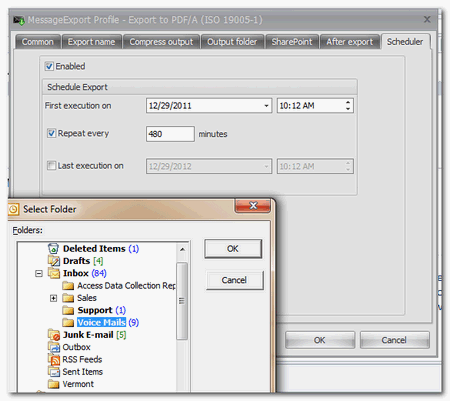The width and height of the screenshot is (450, 401).
Task: Select the Sent Items folder label
Action: [82, 372]
